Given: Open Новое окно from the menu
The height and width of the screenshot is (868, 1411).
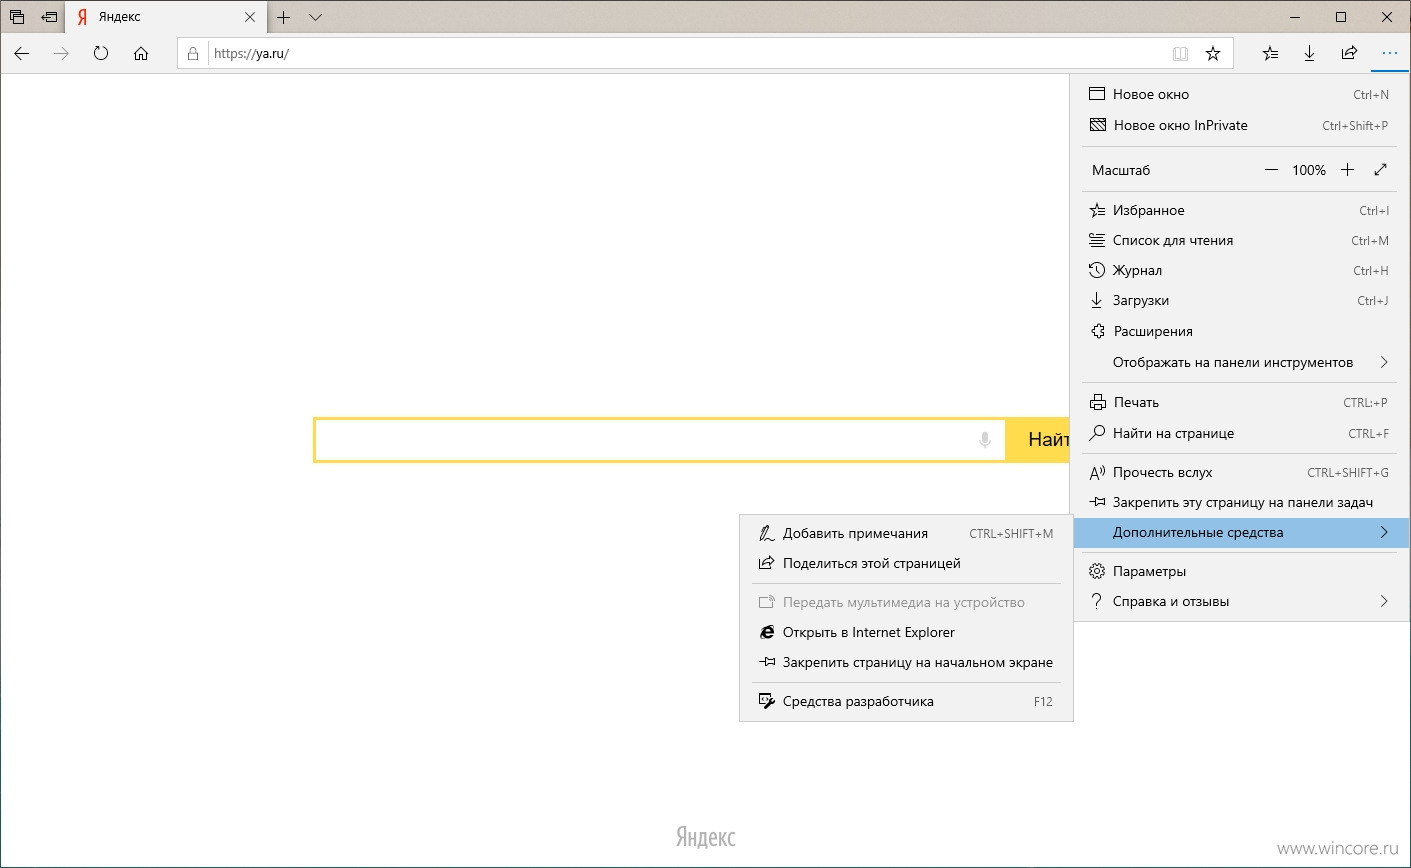Looking at the screenshot, I should [1241, 94].
